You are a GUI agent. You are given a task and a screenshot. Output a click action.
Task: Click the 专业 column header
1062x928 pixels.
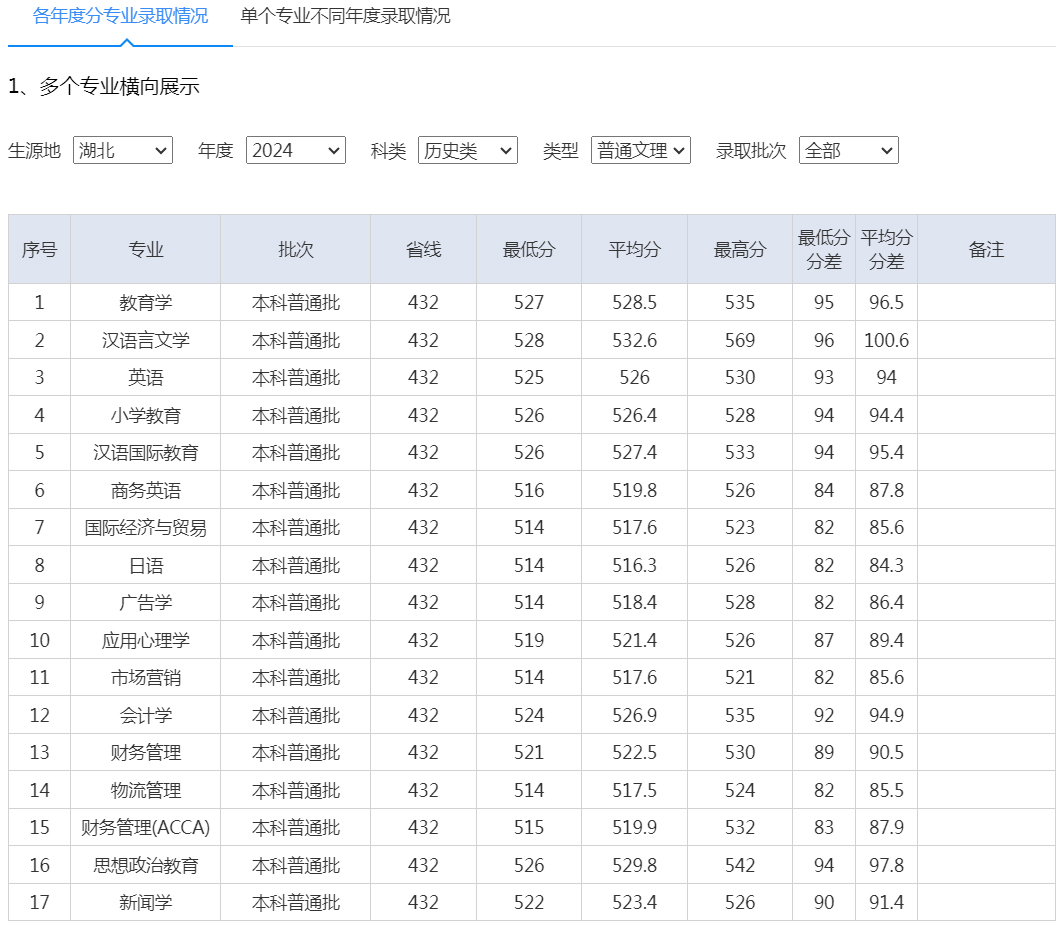click(146, 249)
